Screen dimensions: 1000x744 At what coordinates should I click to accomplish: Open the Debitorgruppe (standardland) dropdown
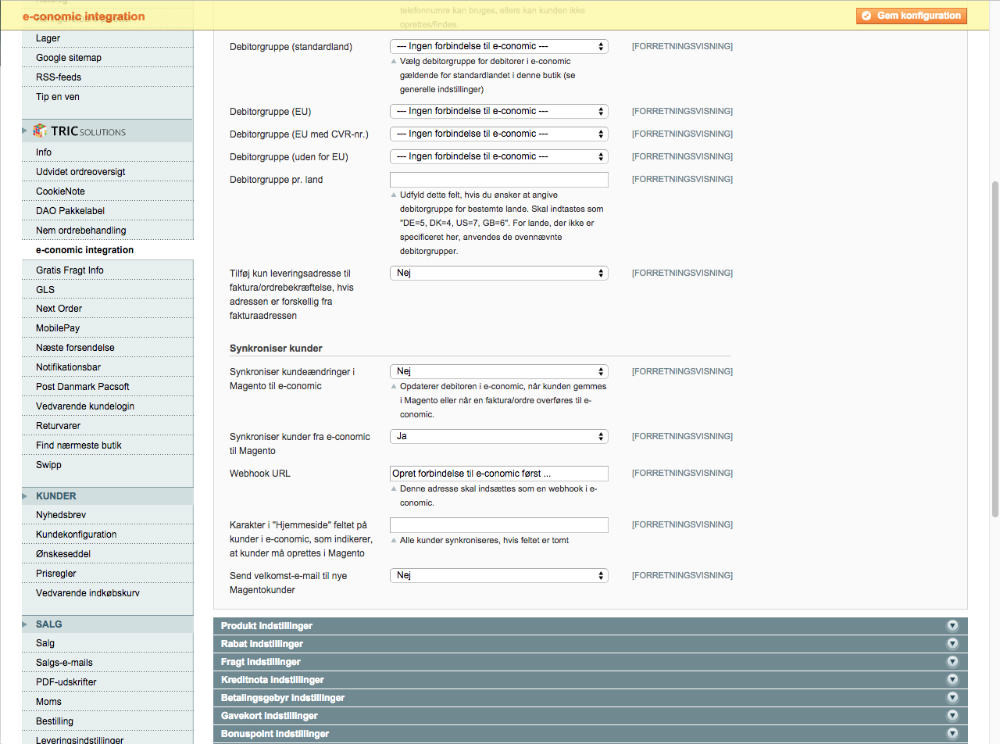(x=498, y=45)
